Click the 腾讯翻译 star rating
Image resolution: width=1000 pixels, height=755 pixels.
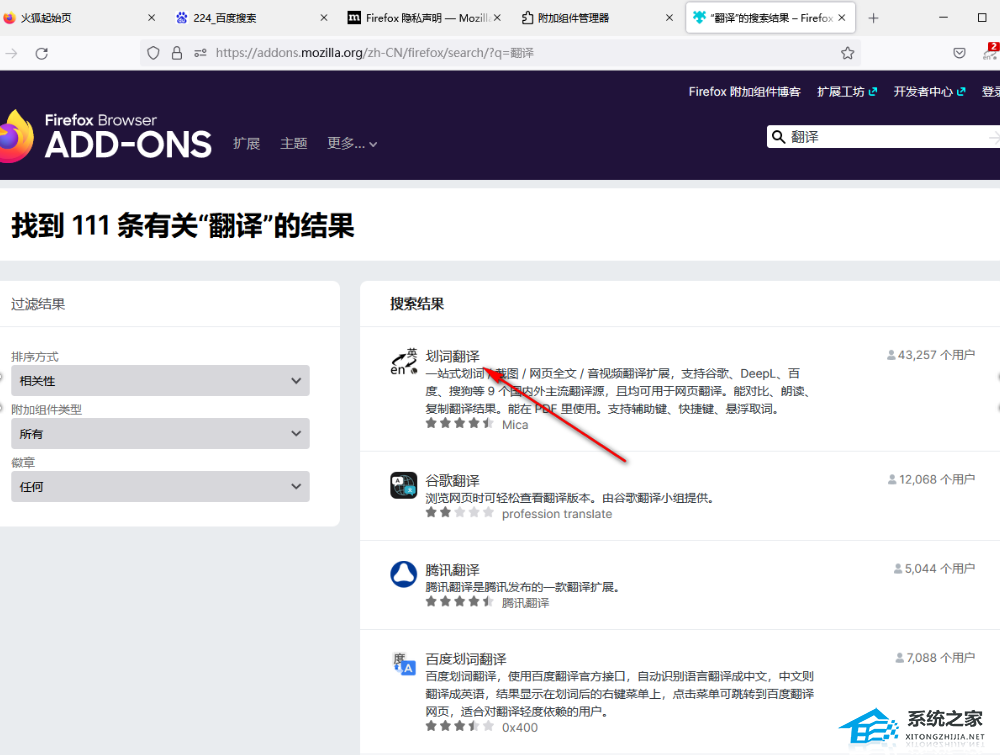459,602
